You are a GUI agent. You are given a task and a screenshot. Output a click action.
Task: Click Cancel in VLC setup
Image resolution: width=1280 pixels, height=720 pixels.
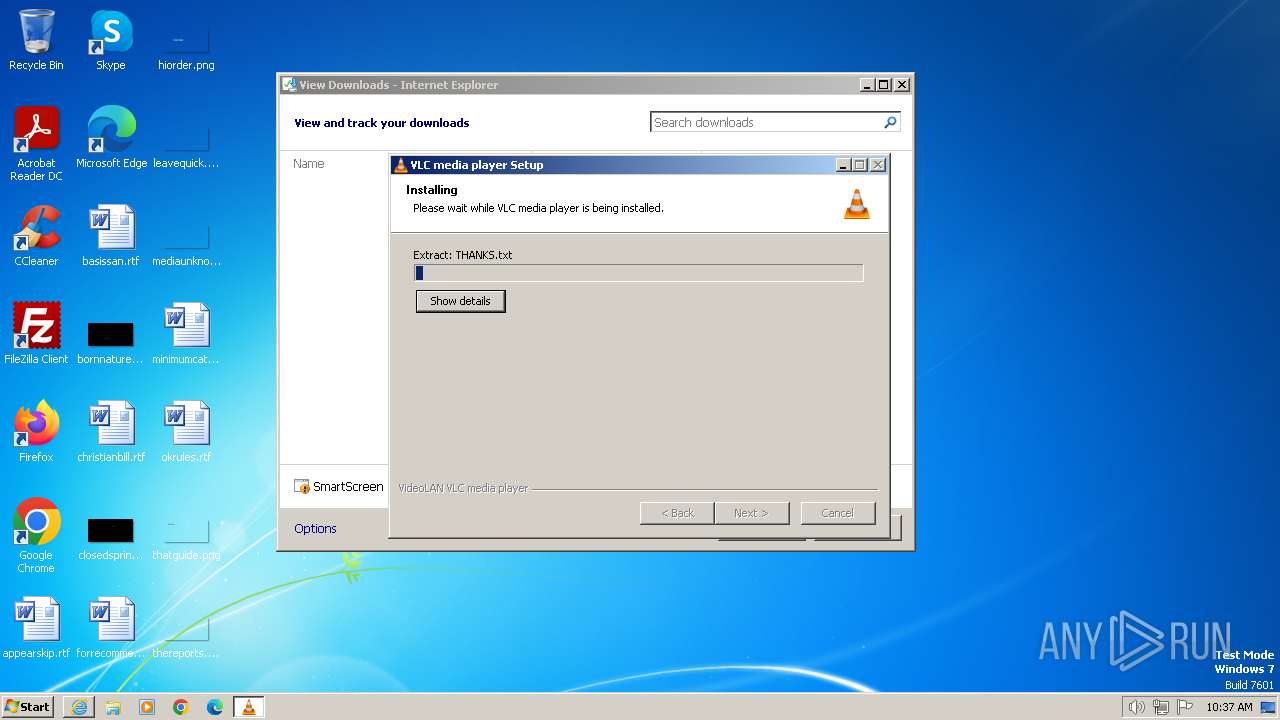click(838, 513)
